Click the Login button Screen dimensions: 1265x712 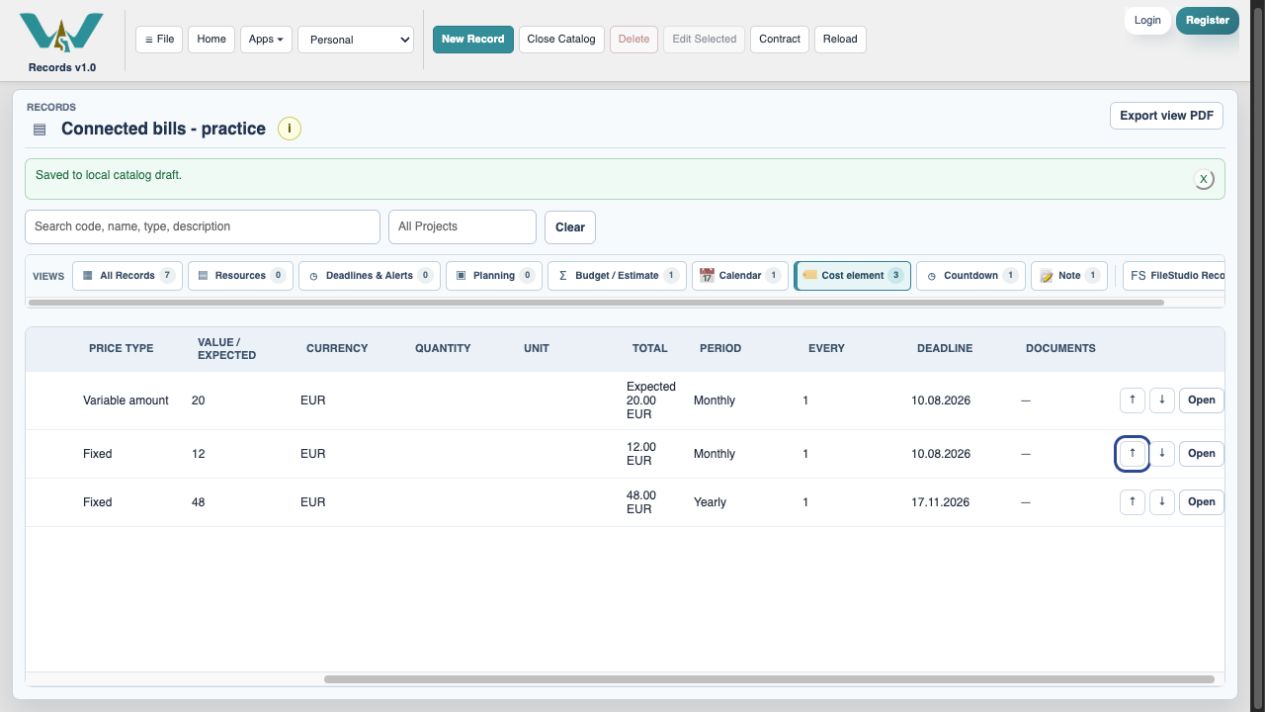[1148, 21]
